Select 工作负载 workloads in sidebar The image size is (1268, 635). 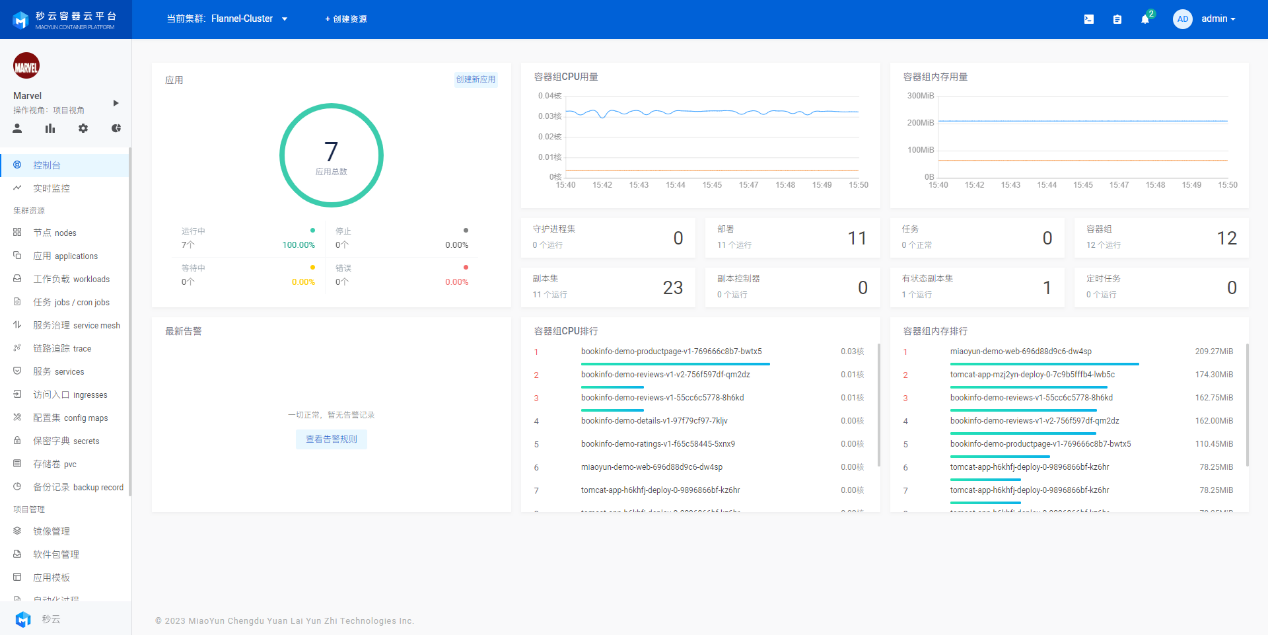[x=71, y=279]
